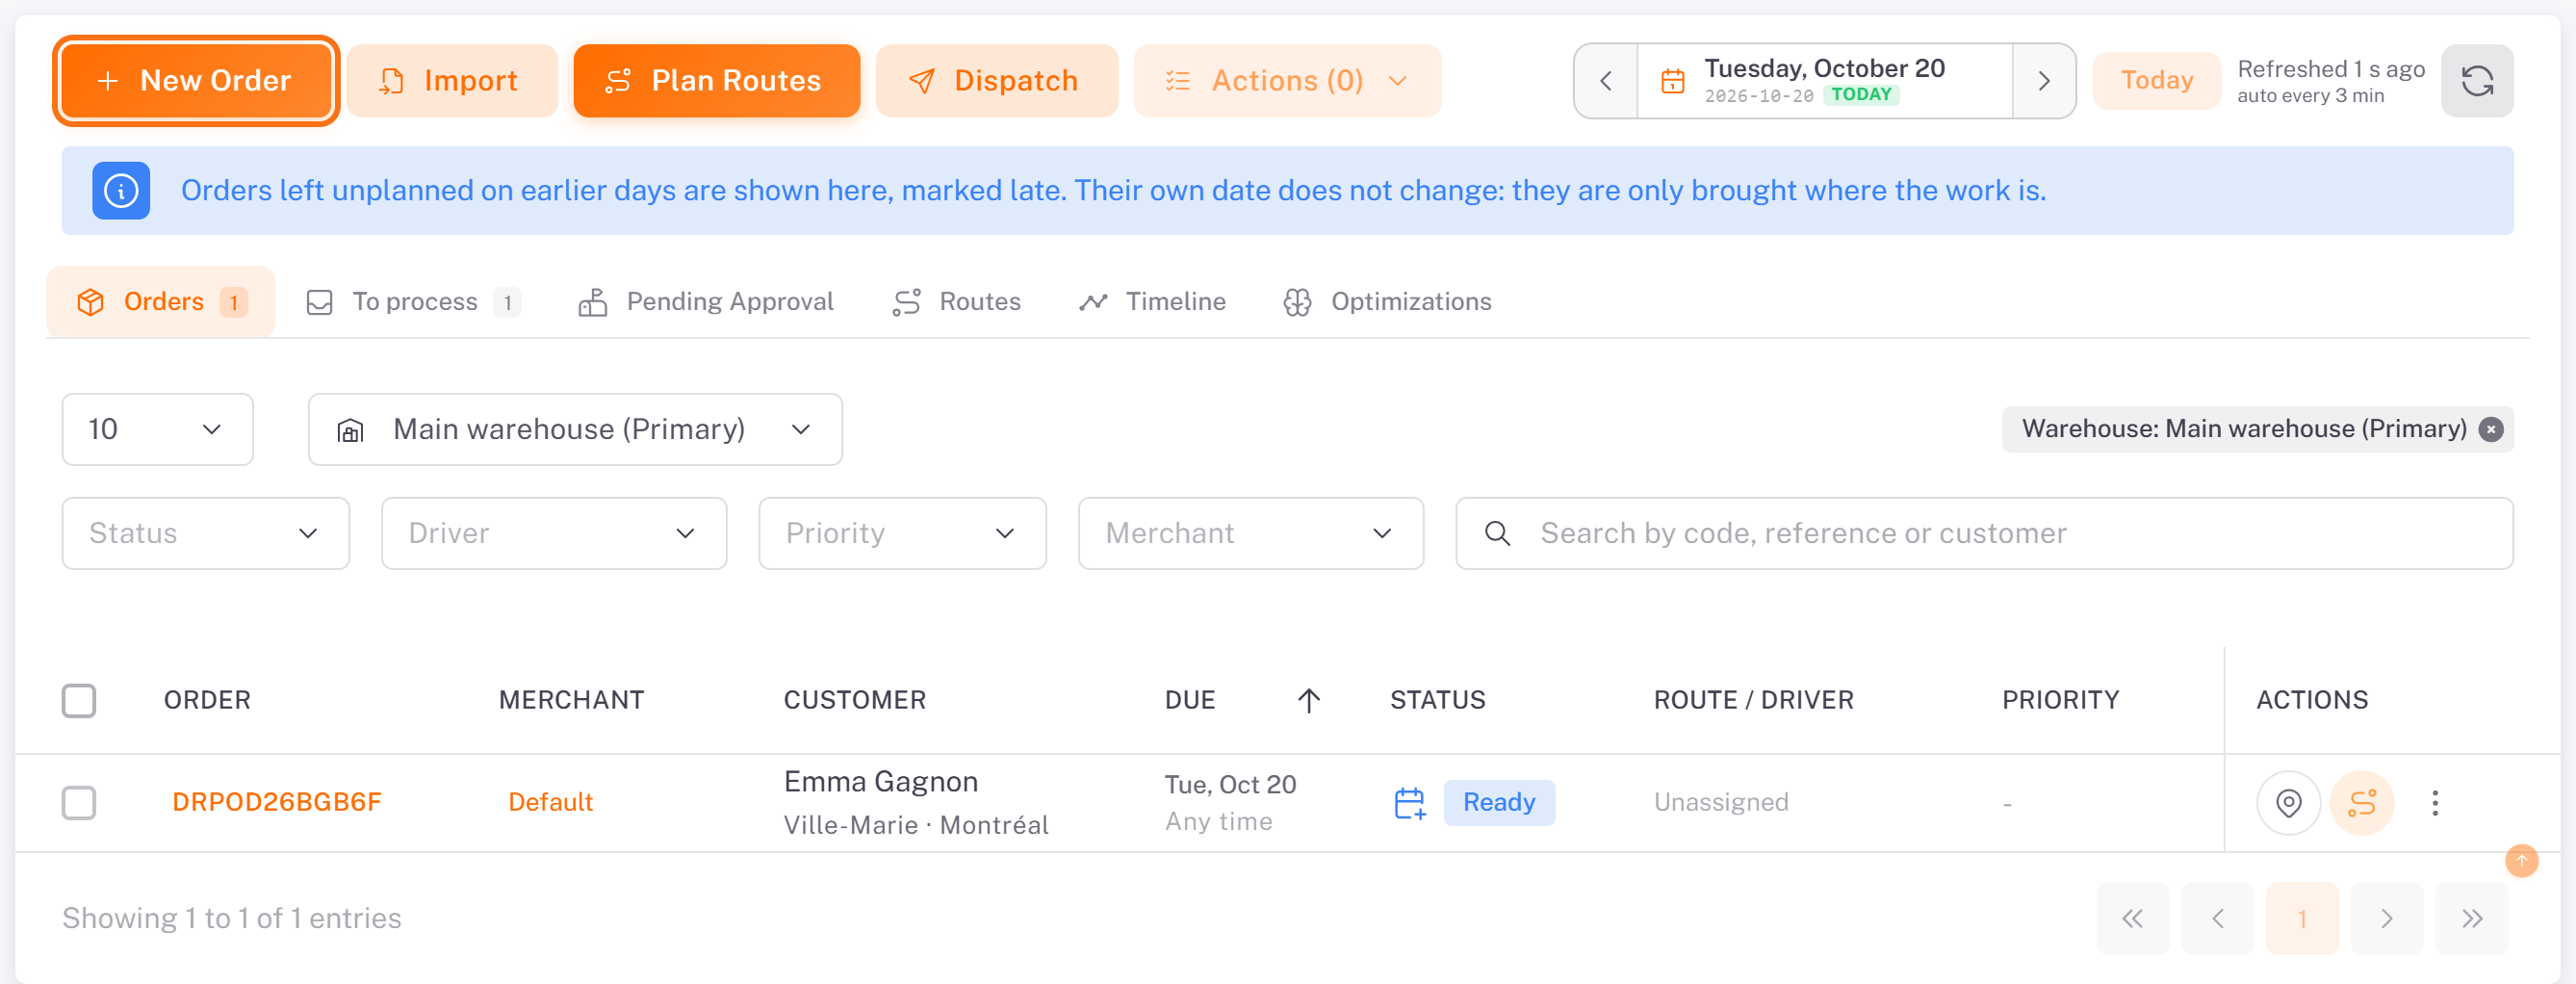This screenshot has width=2576, height=984.
Task: Click the location pin action icon
Action: click(x=2288, y=803)
